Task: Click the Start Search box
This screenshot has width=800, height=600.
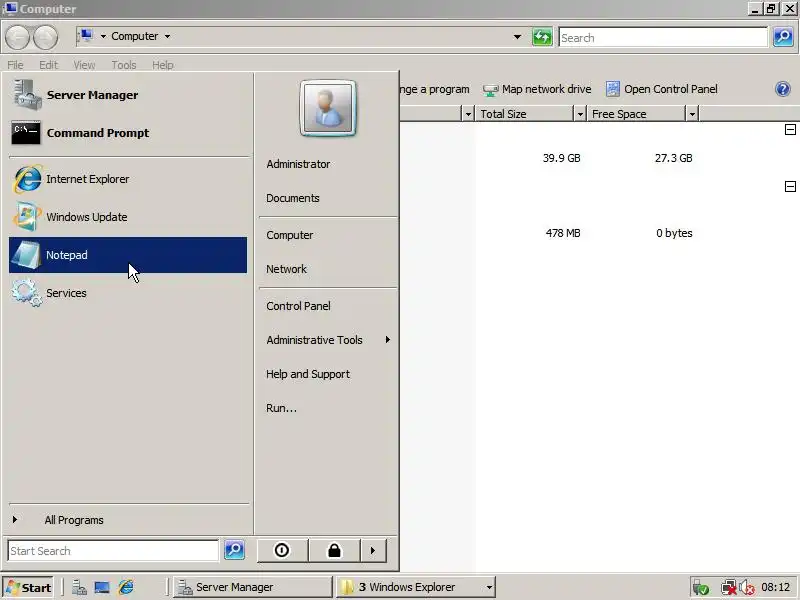Action: (x=113, y=551)
